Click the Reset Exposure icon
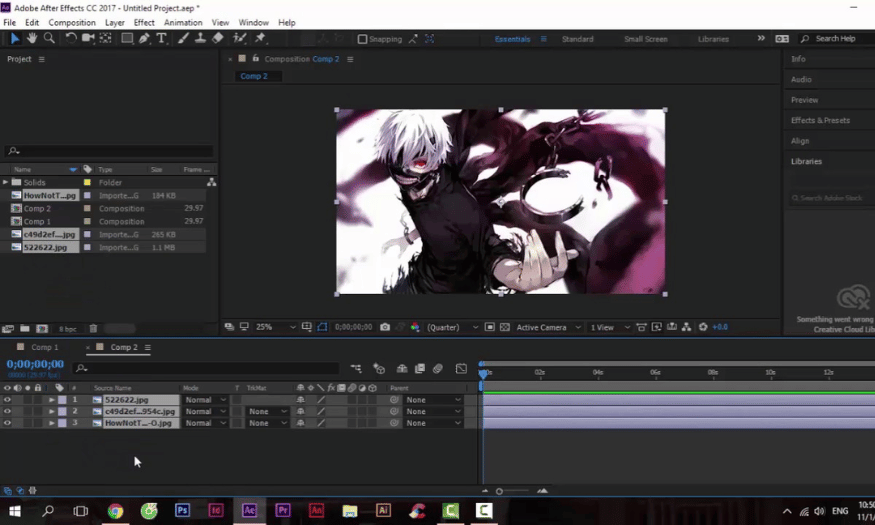Image resolution: width=875 pixels, height=525 pixels. (x=703, y=327)
